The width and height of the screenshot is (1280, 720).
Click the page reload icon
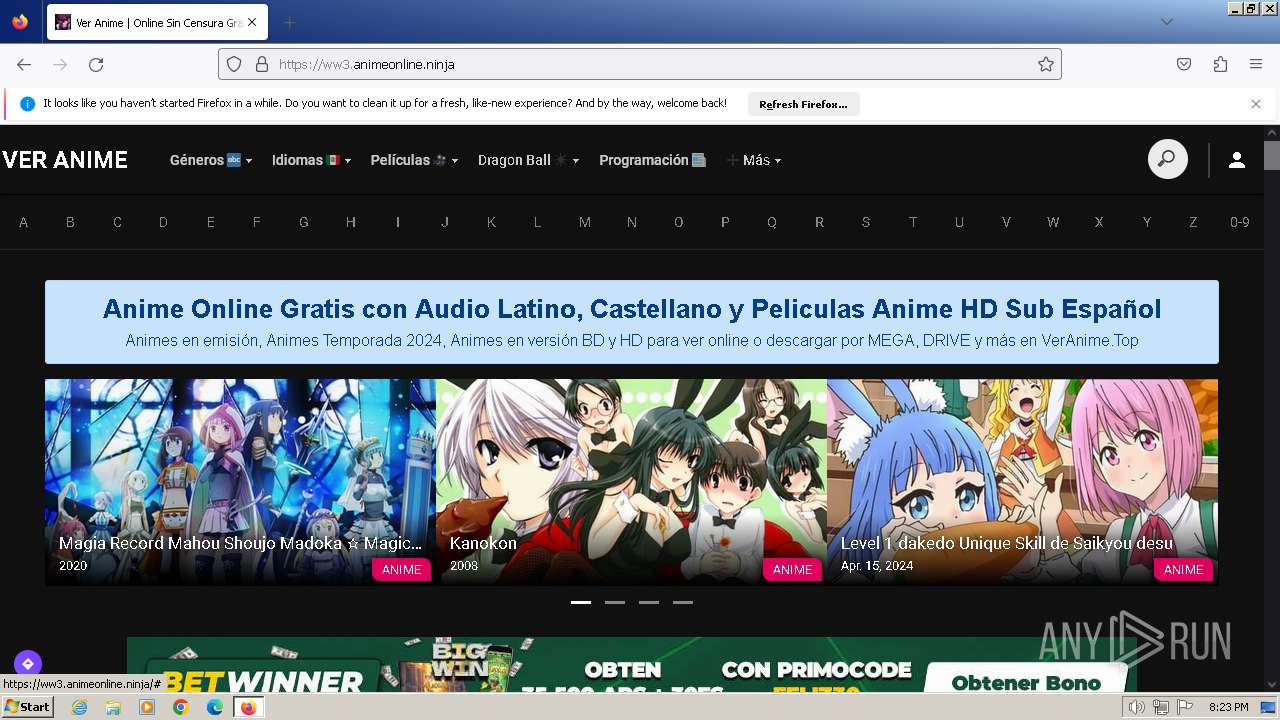click(96, 64)
